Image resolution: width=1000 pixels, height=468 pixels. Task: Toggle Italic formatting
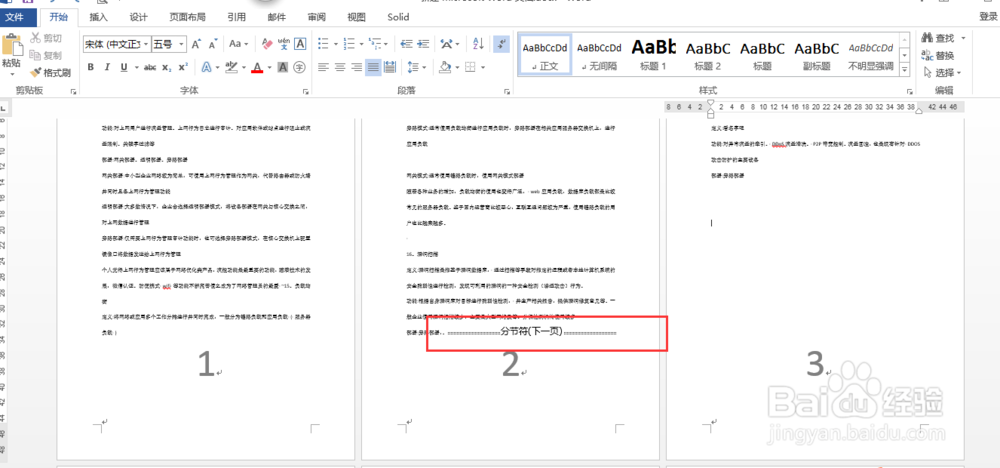click(x=107, y=67)
